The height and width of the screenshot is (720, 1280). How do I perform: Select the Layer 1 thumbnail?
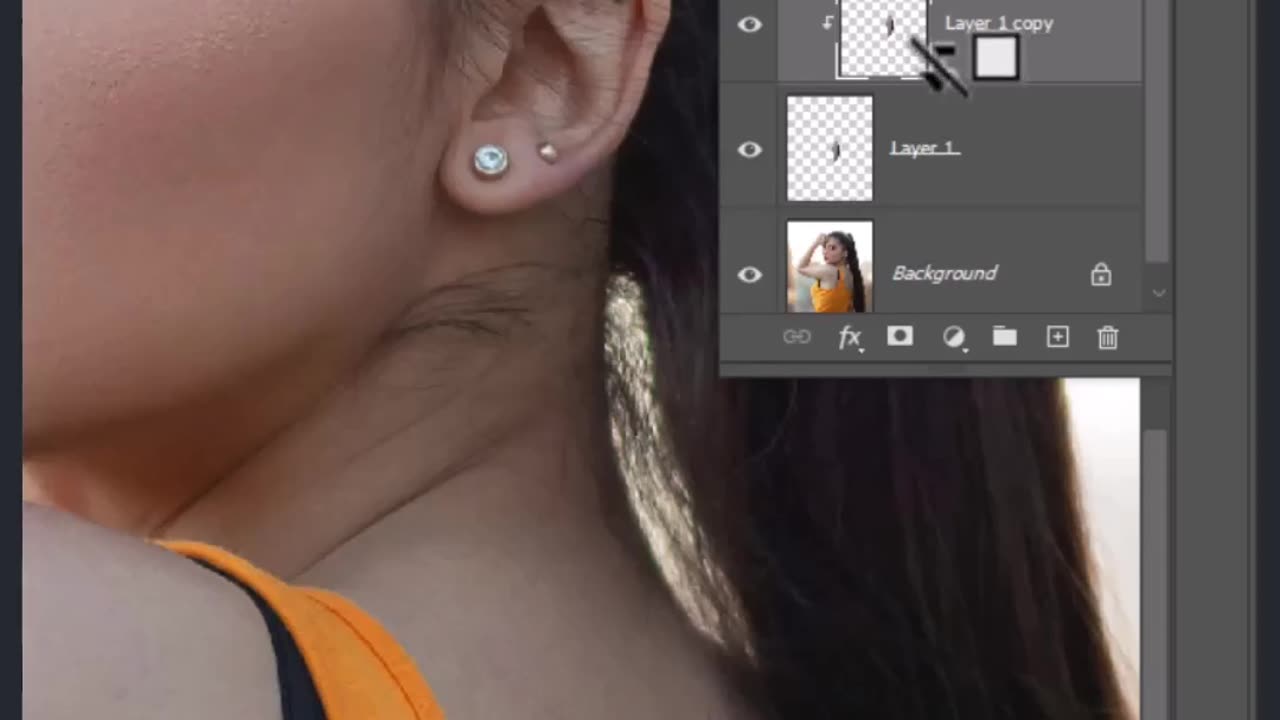pos(830,148)
